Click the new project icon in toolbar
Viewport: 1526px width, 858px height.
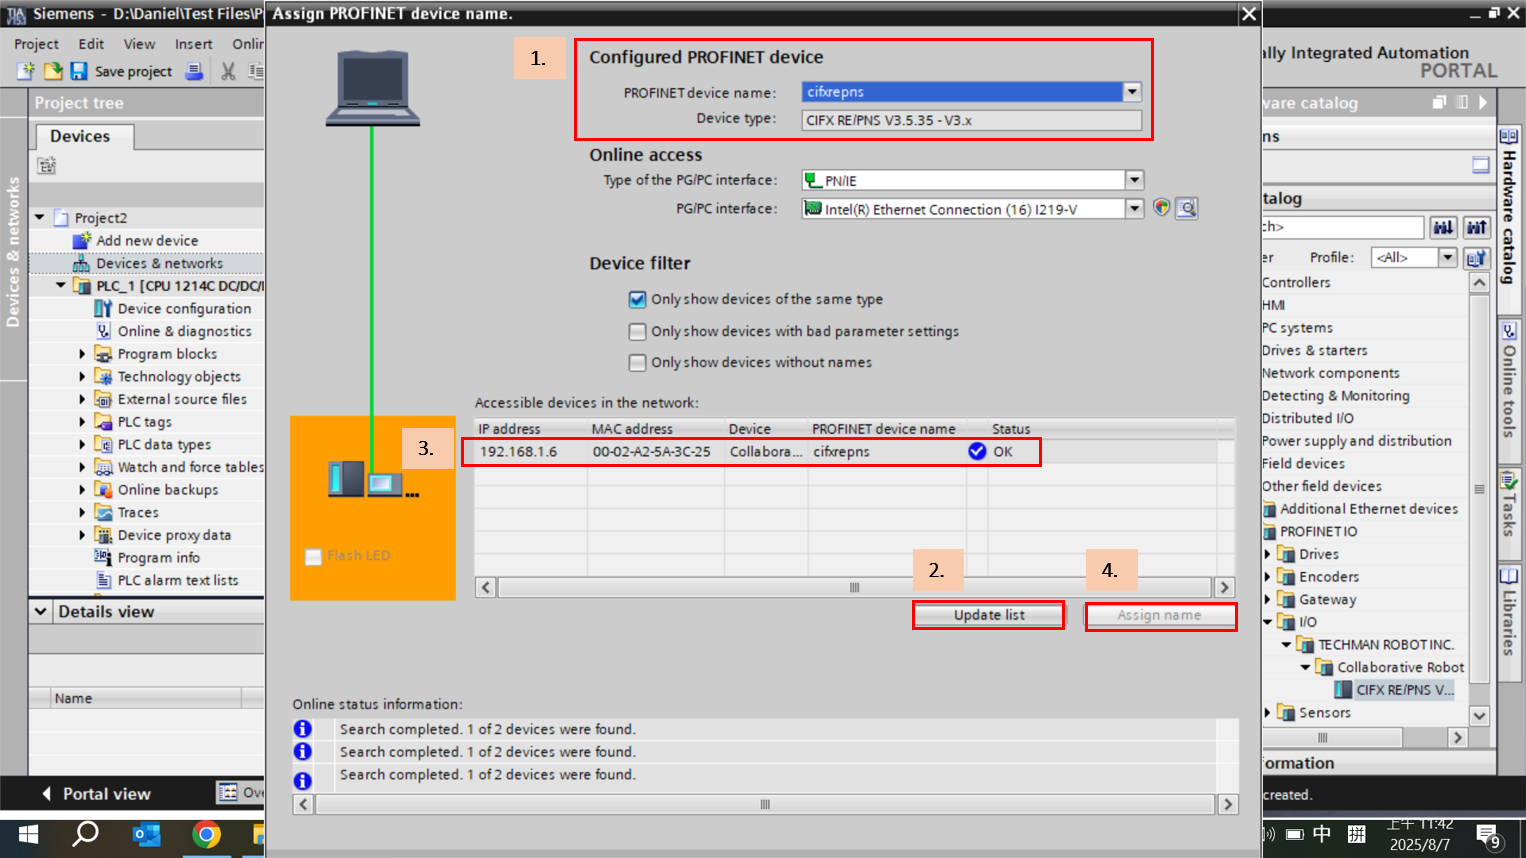click(26, 71)
